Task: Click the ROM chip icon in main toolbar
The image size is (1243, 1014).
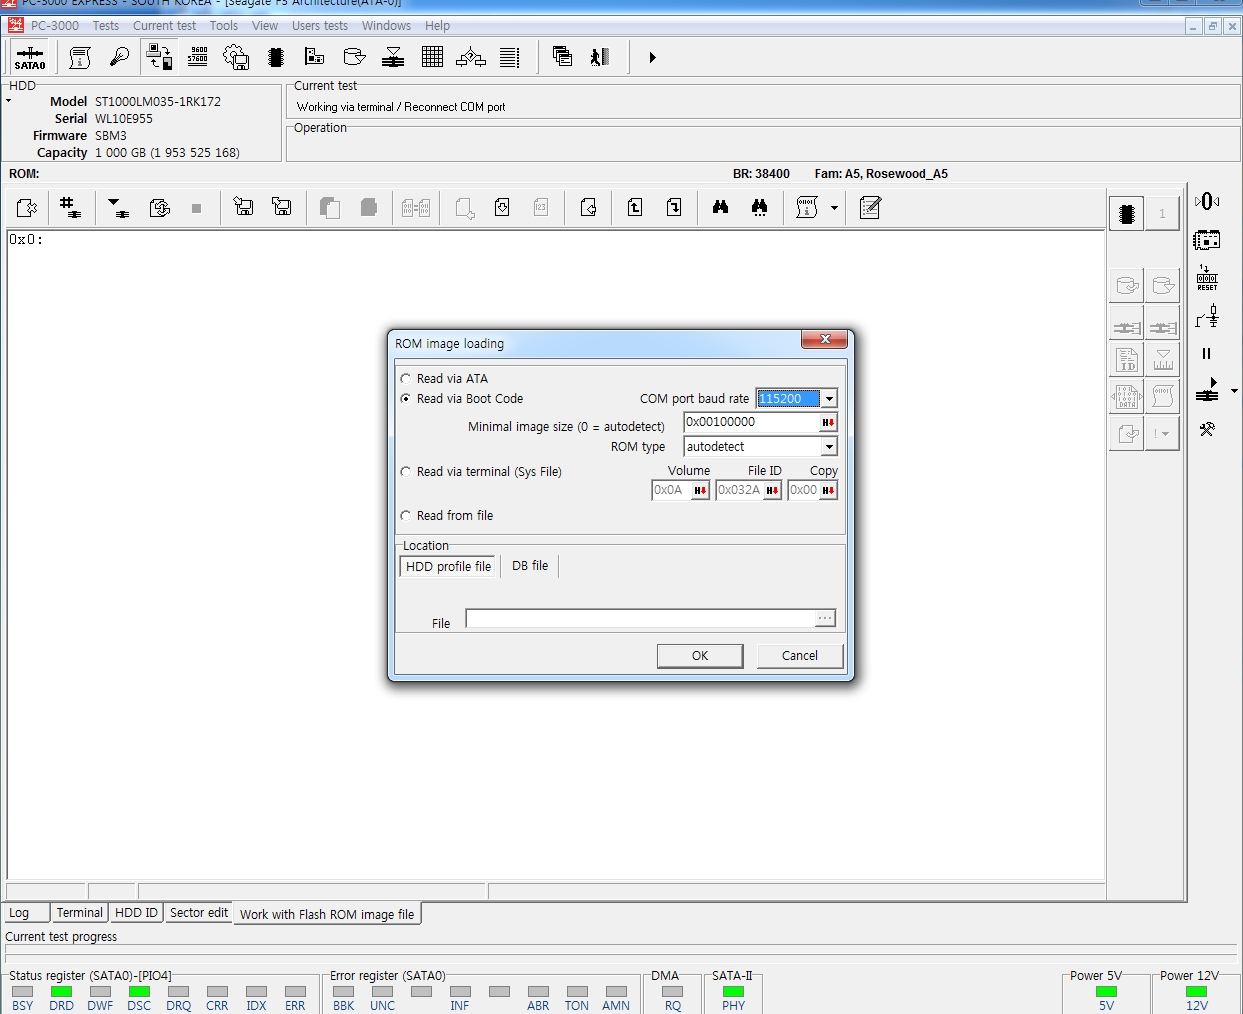Action: (x=276, y=58)
